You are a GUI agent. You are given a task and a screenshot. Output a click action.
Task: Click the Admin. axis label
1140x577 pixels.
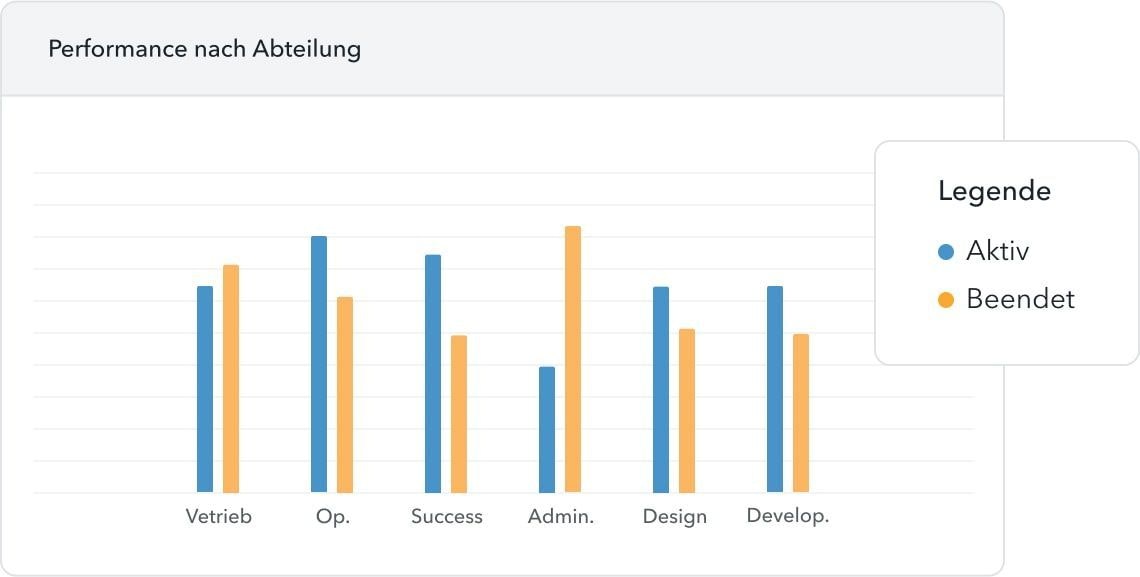pyautogui.click(x=561, y=517)
